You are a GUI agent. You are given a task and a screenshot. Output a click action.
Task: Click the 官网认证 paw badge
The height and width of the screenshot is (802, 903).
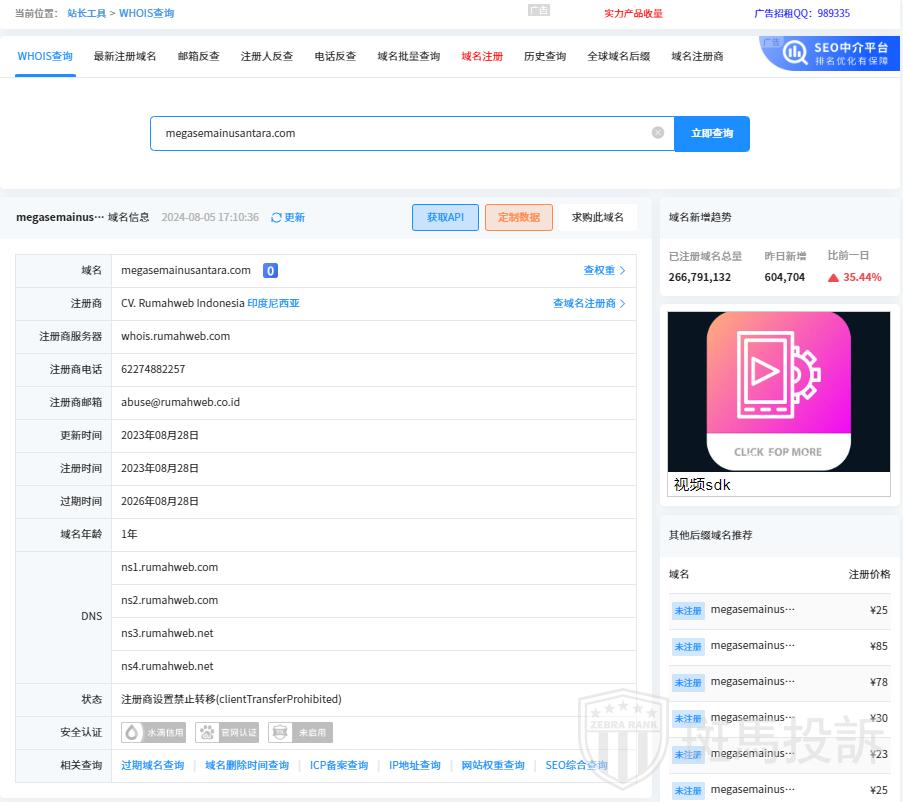click(x=228, y=732)
